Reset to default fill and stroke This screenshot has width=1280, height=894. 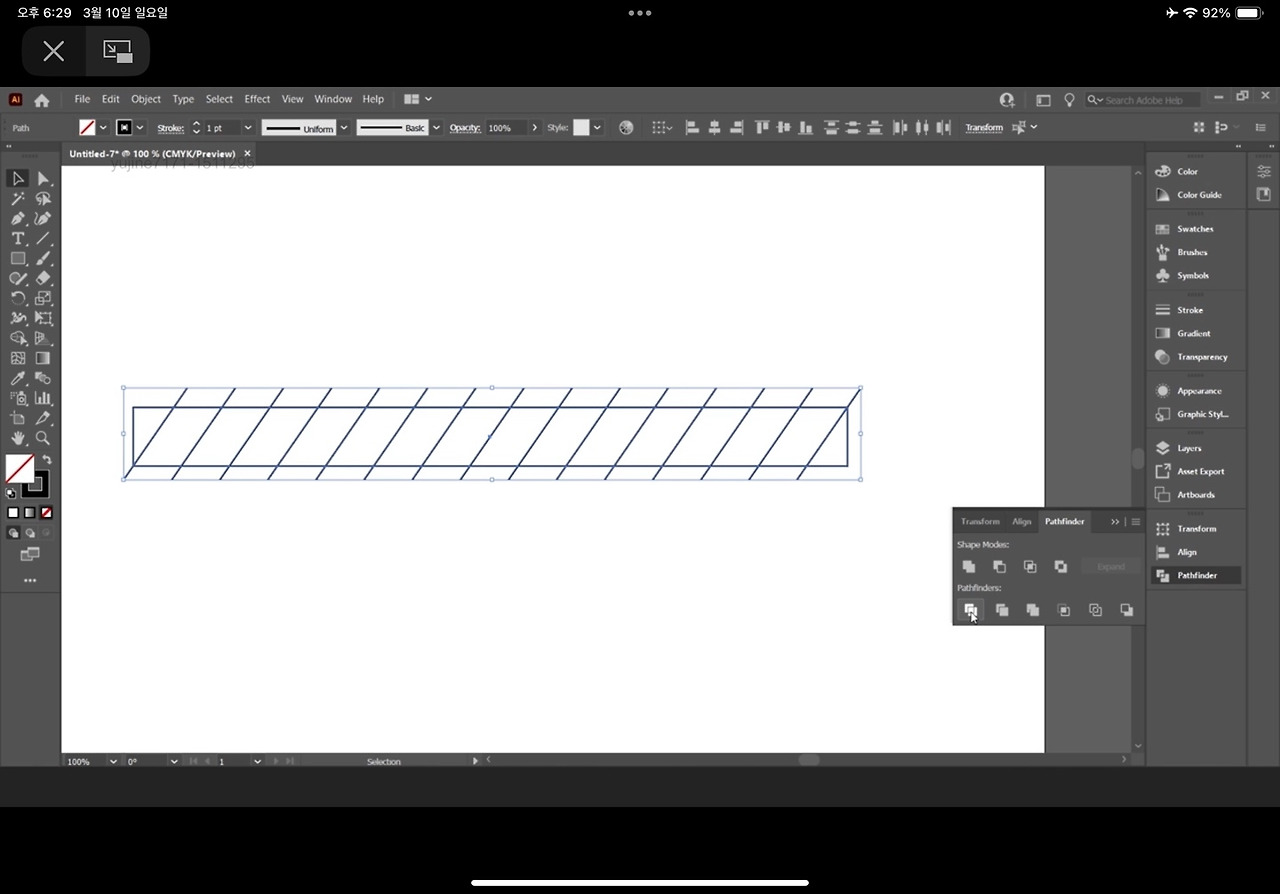11,493
